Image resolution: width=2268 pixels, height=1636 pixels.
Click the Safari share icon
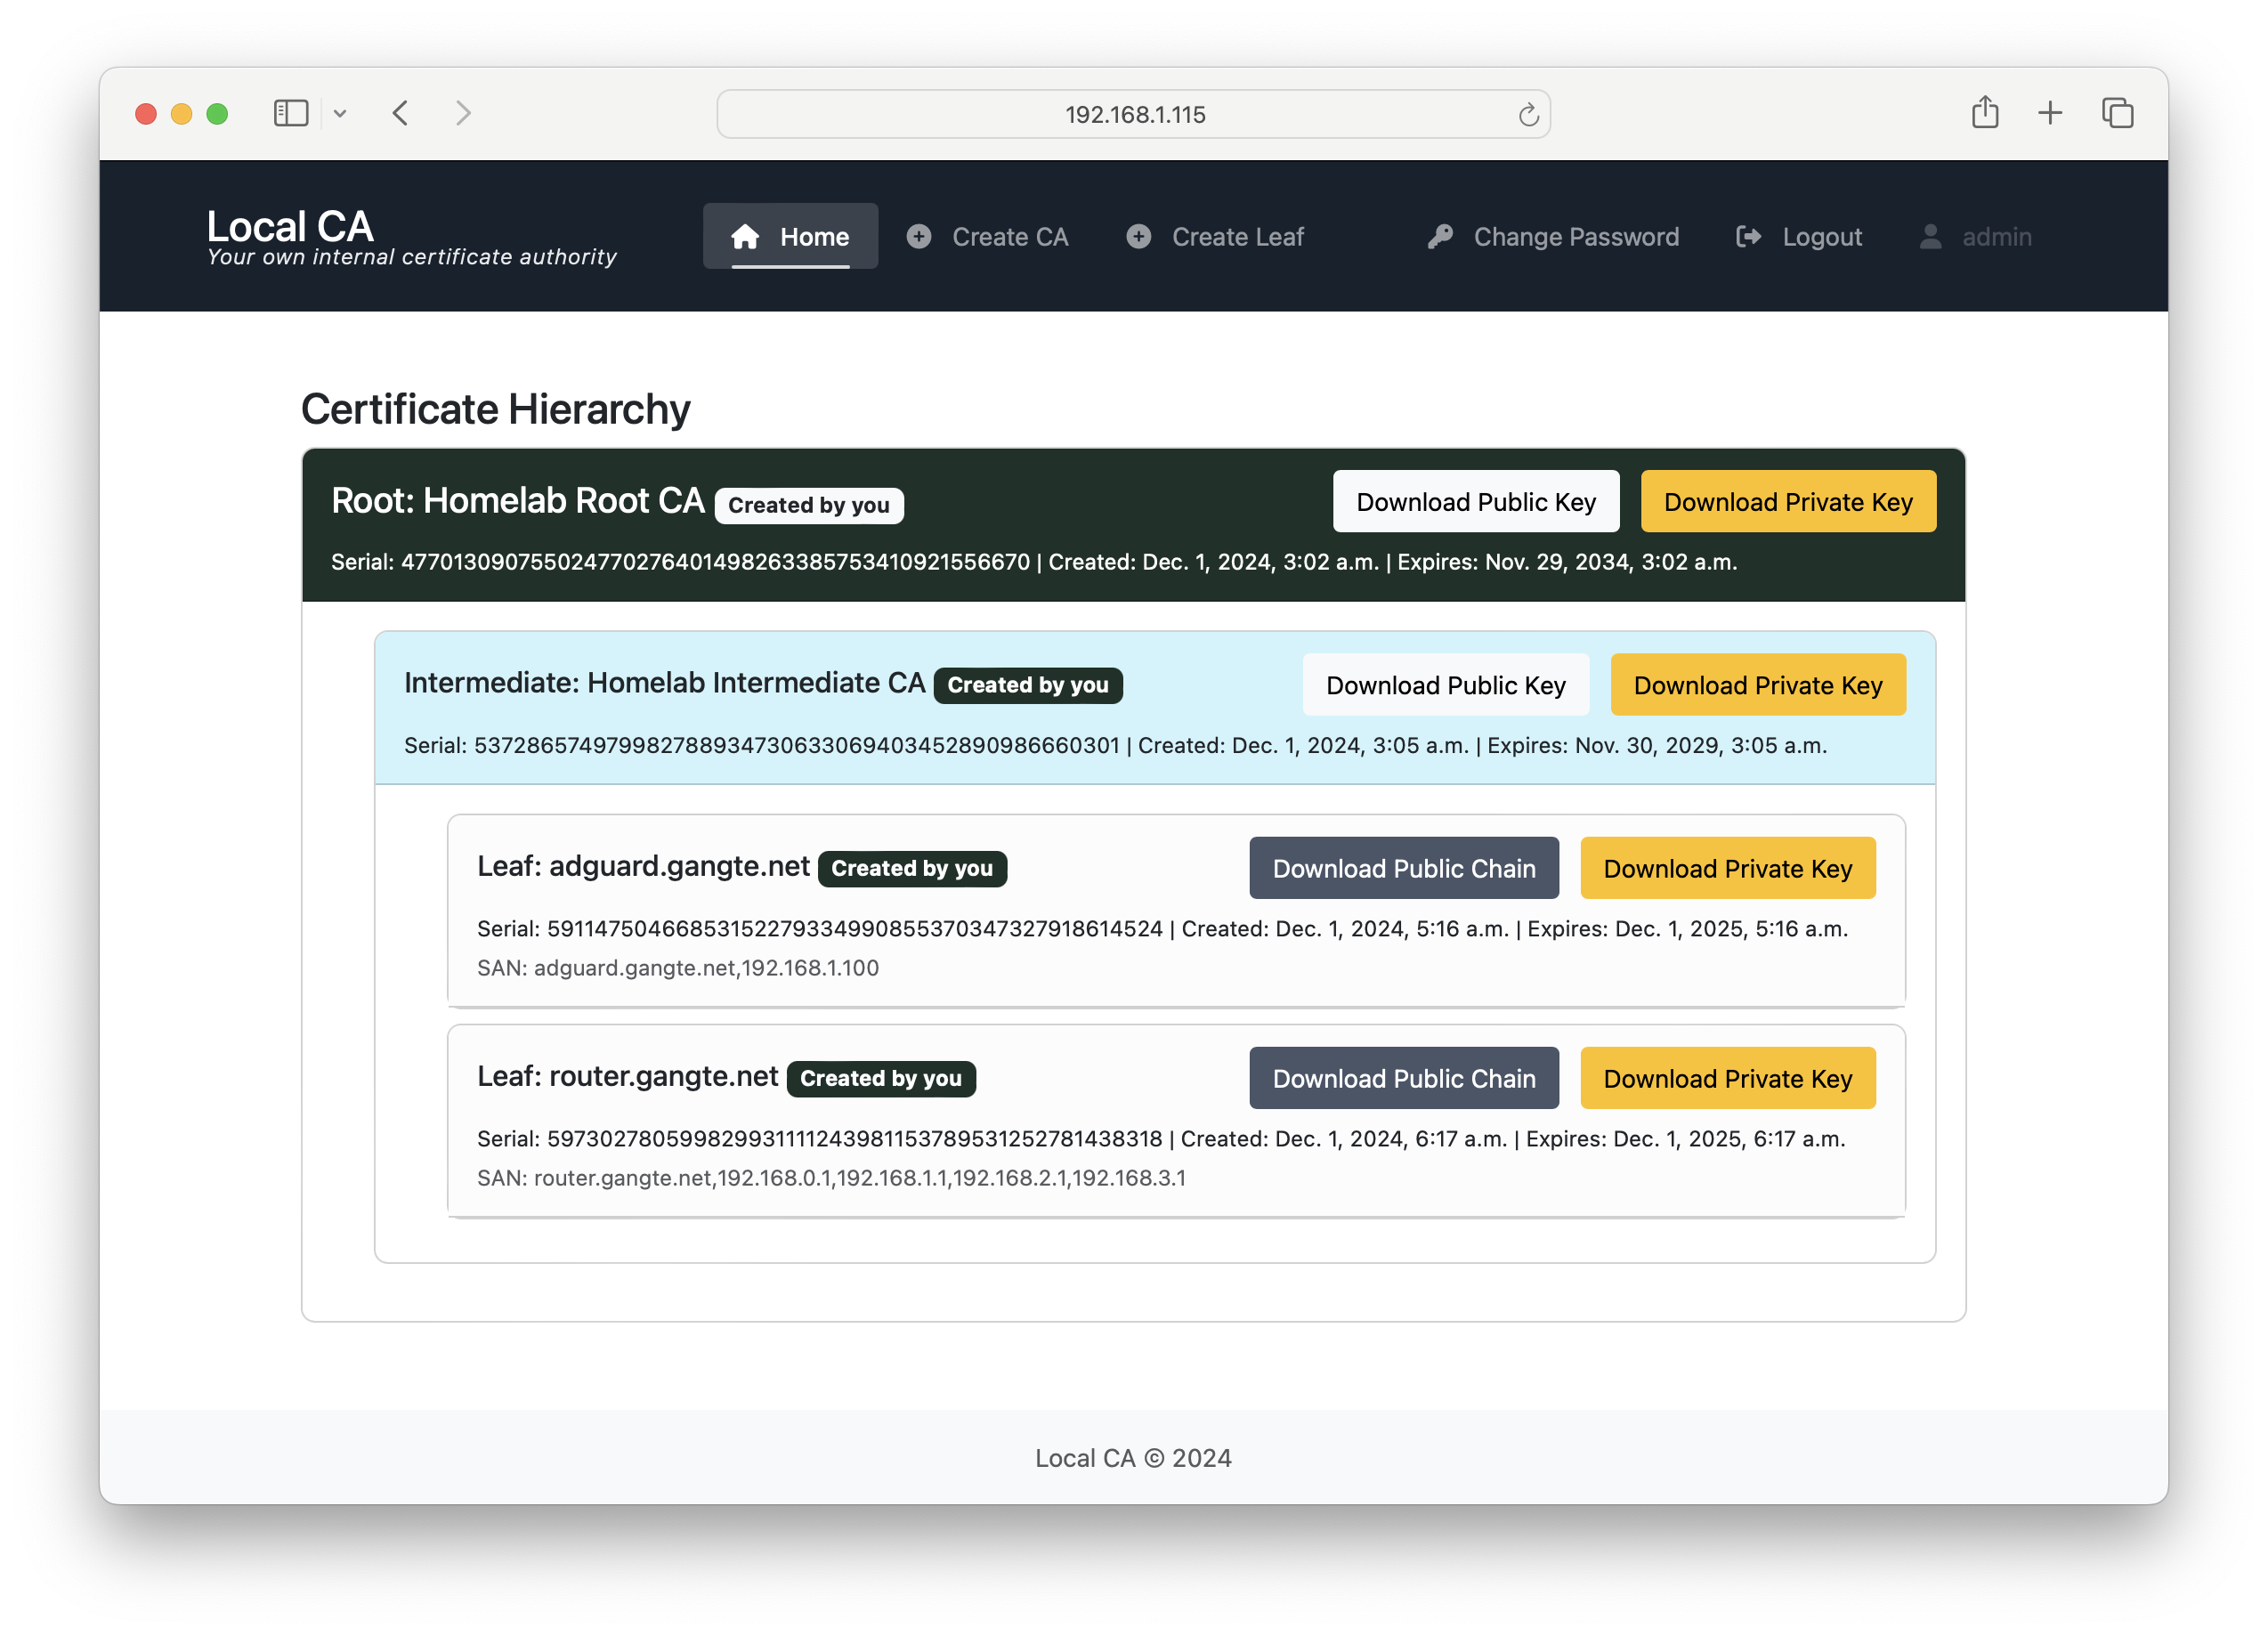point(1985,113)
